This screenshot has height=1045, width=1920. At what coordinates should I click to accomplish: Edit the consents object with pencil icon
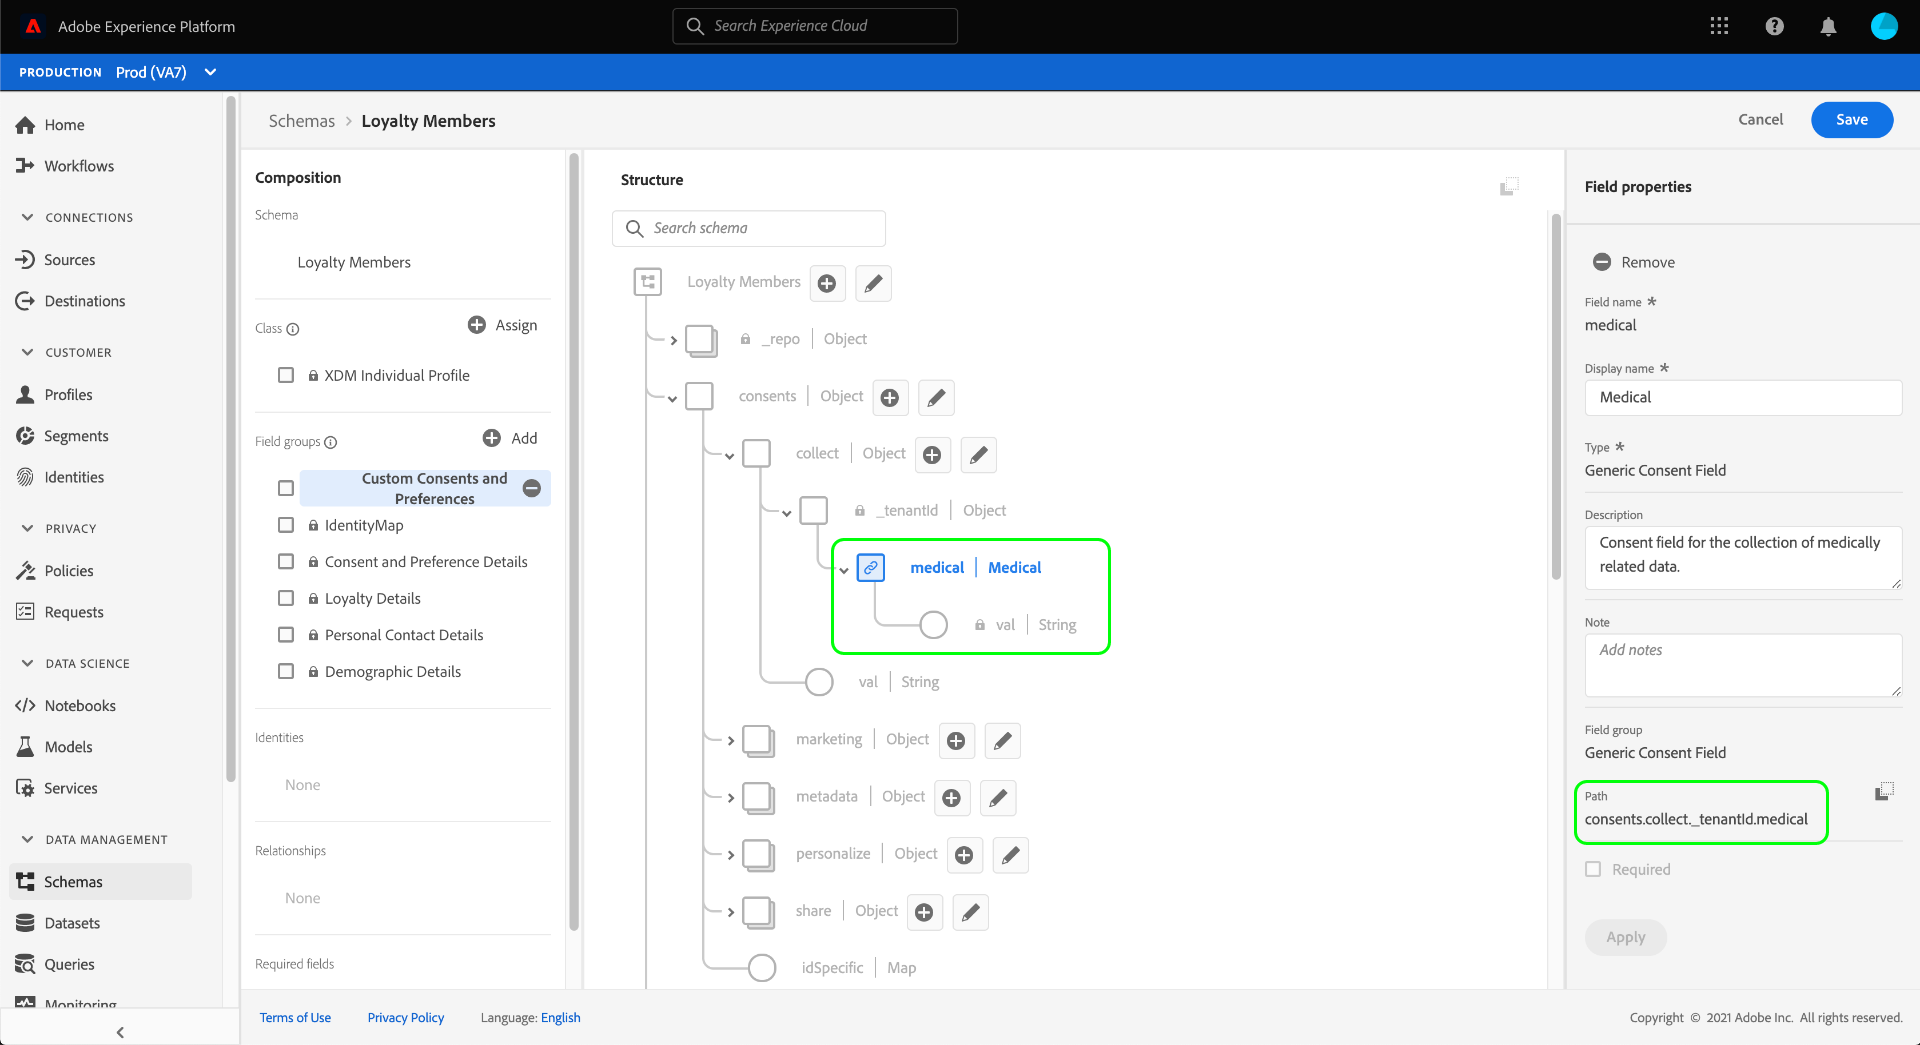click(x=936, y=397)
